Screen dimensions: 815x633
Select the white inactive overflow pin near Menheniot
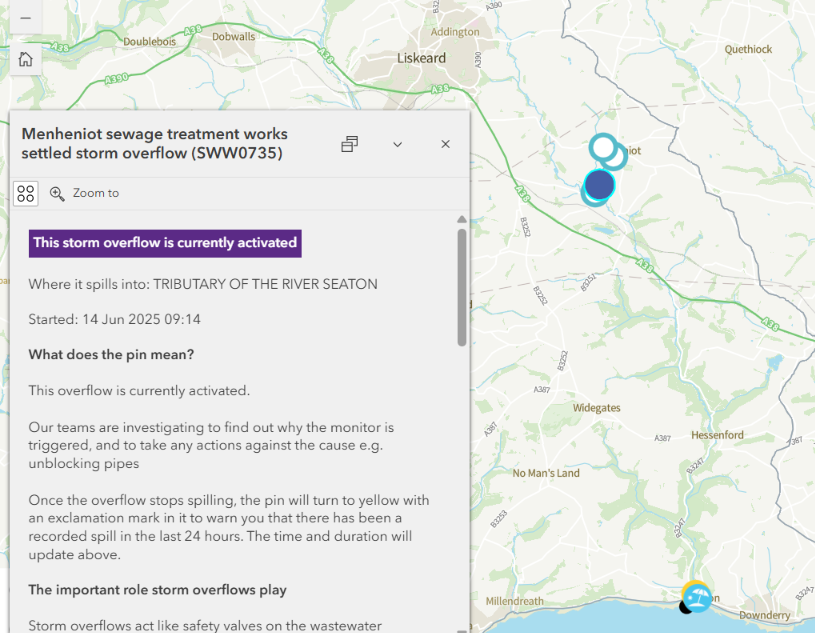click(603, 147)
